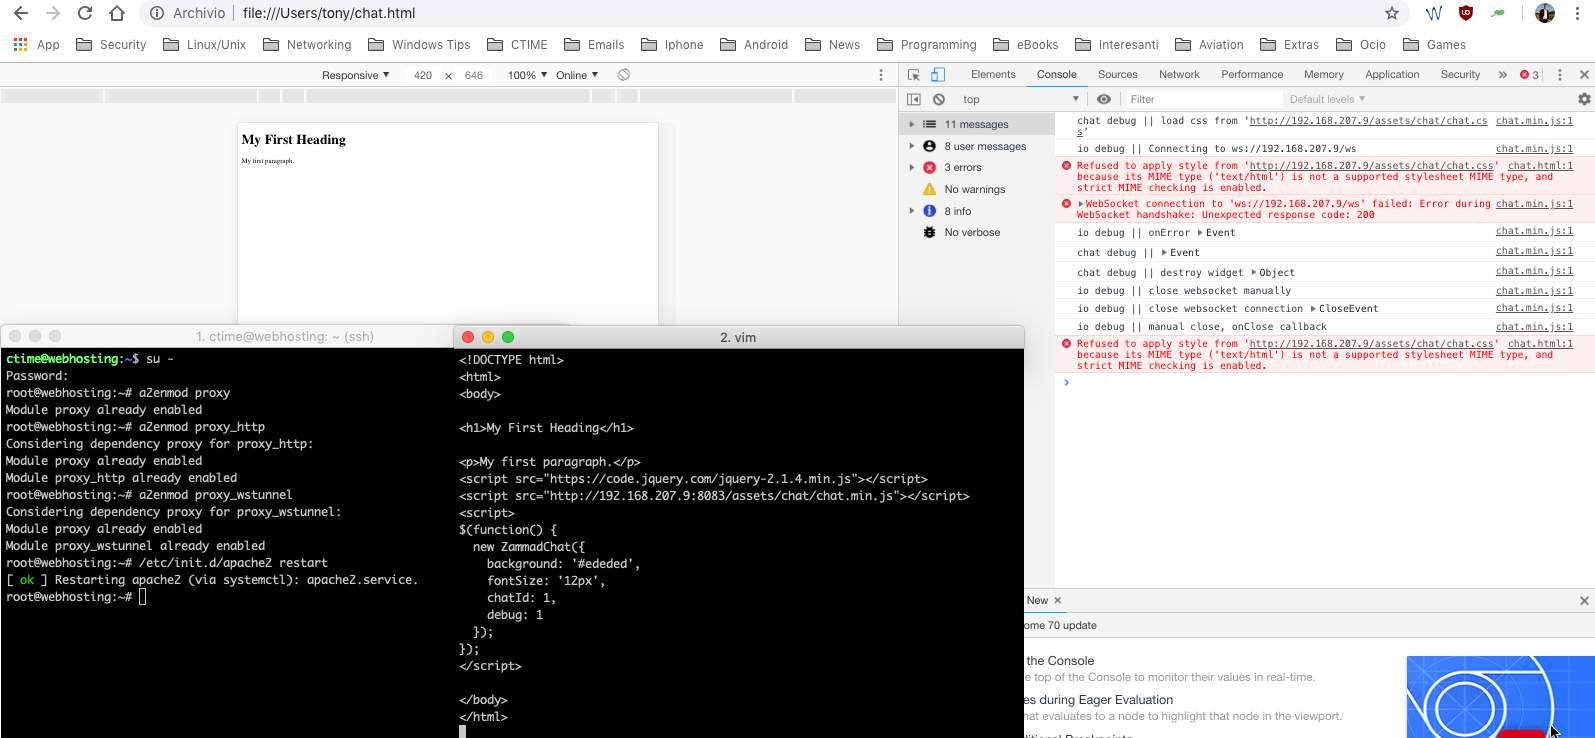Image resolution: width=1595 pixels, height=738 pixels.
Task: Open the Responsive device dropdown
Action: coord(355,75)
